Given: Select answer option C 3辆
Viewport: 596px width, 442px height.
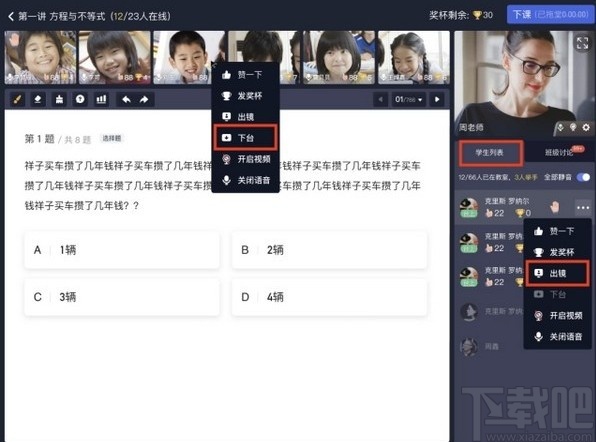Looking at the screenshot, I should [x=122, y=297].
